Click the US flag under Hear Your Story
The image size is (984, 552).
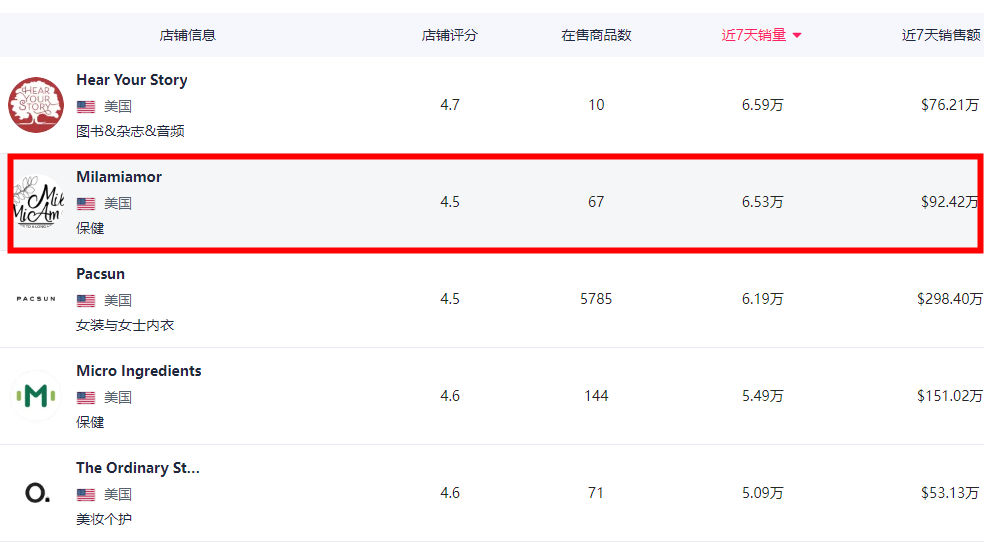point(86,106)
